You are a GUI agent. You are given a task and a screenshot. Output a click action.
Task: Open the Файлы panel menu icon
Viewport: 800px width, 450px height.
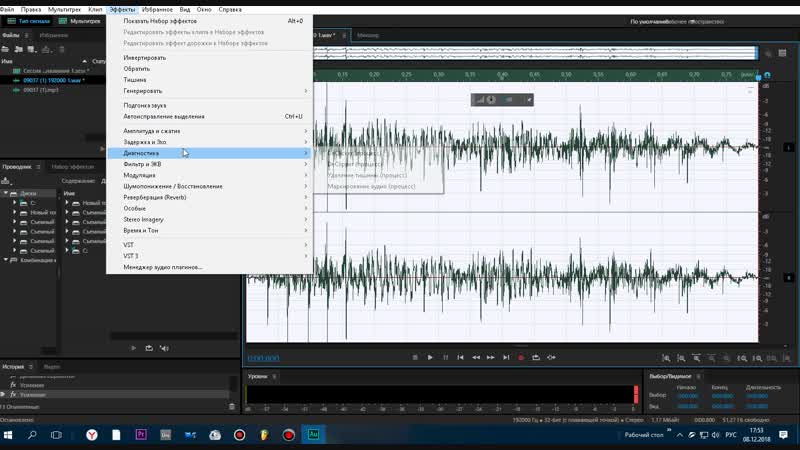point(27,35)
